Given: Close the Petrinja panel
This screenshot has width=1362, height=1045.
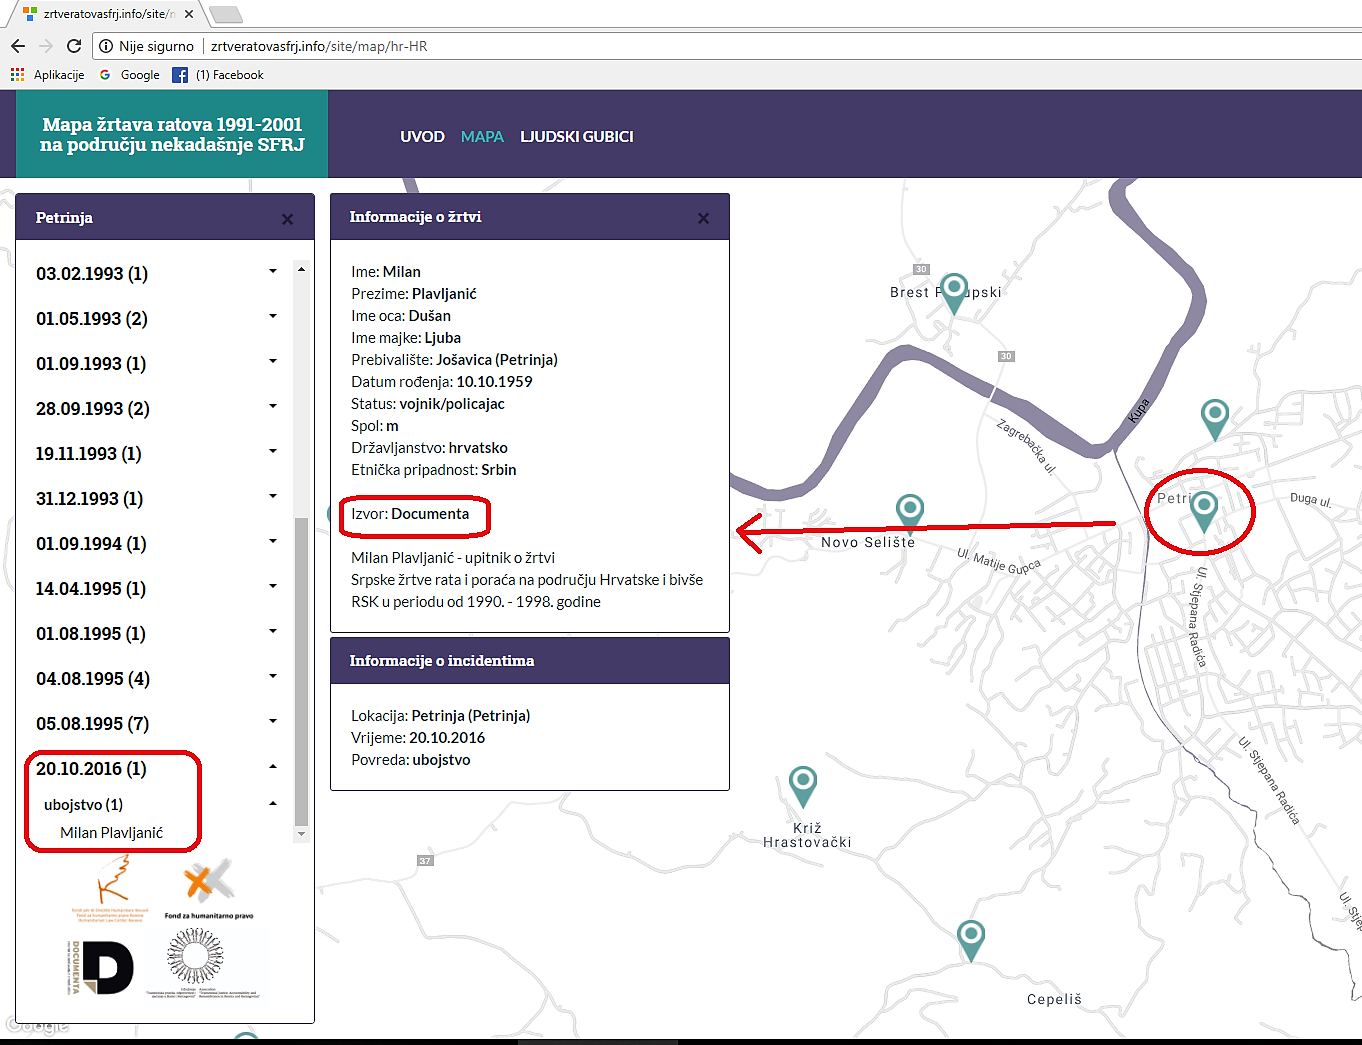Looking at the screenshot, I should point(287,219).
